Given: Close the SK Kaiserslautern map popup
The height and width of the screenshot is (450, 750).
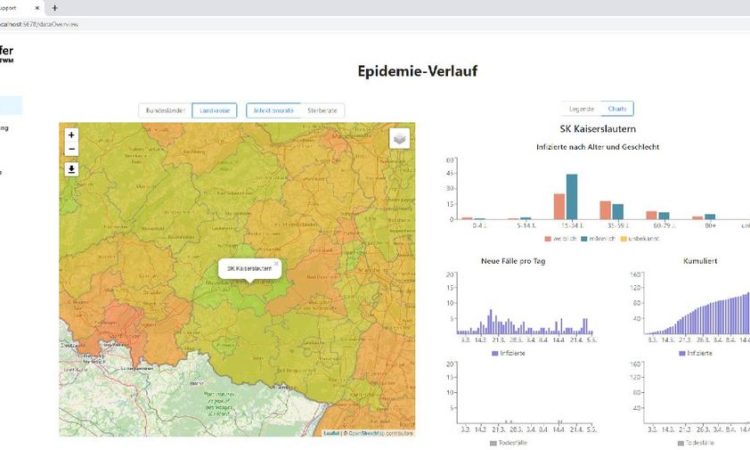Looking at the screenshot, I should point(277,263).
